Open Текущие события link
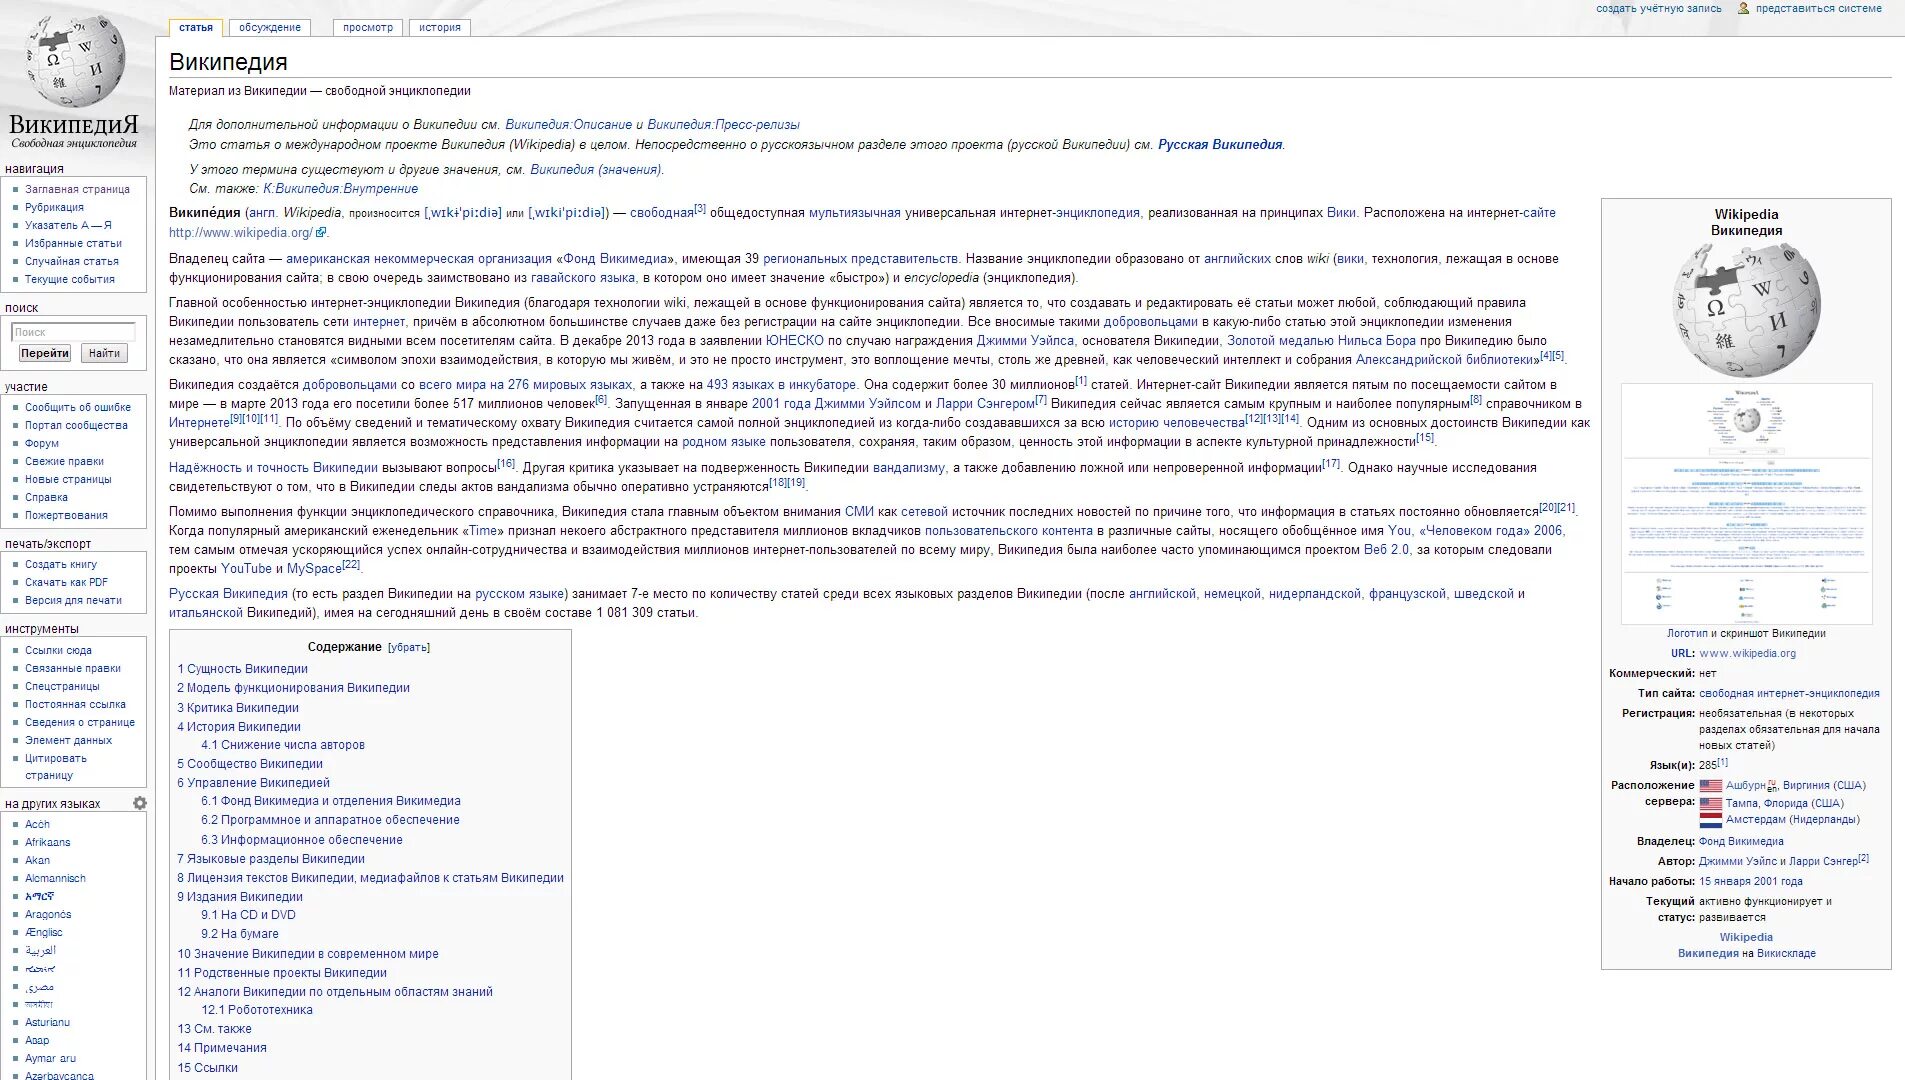The width and height of the screenshot is (1905, 1080). 70,280
